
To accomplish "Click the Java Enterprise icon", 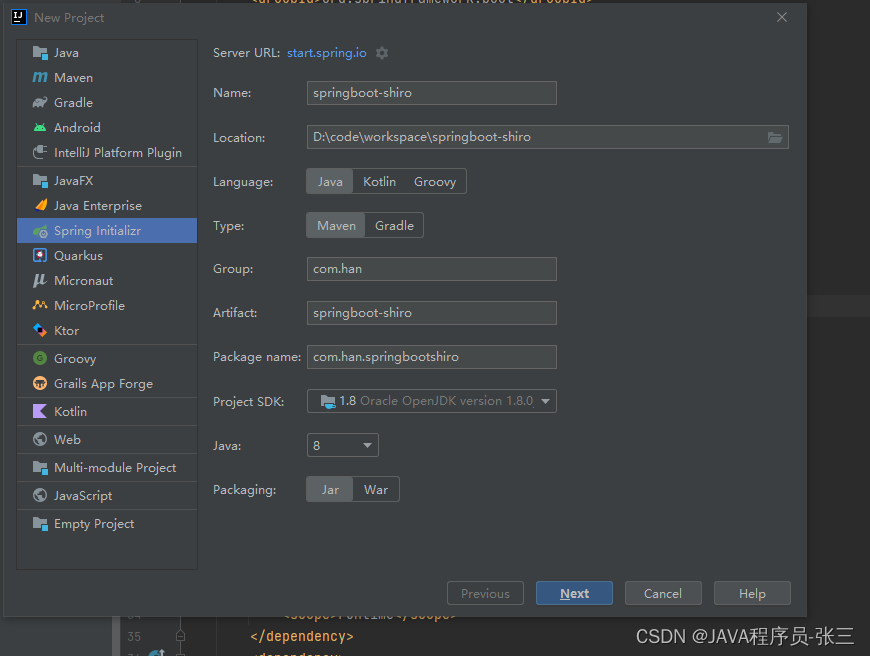I will click(40, 206).
